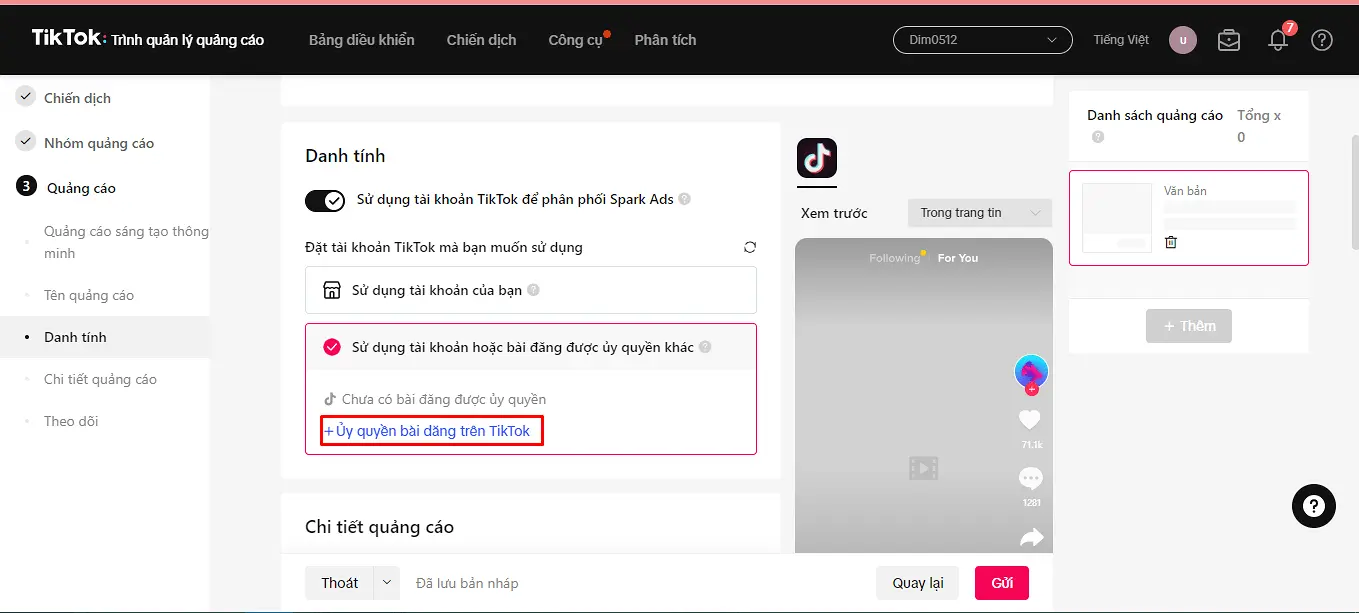Image resolution: width=1359 pixels, height=613 pixels.
Task: Select step 3 'Quảng cáo' in sidebar
Action: coord(81,188)
